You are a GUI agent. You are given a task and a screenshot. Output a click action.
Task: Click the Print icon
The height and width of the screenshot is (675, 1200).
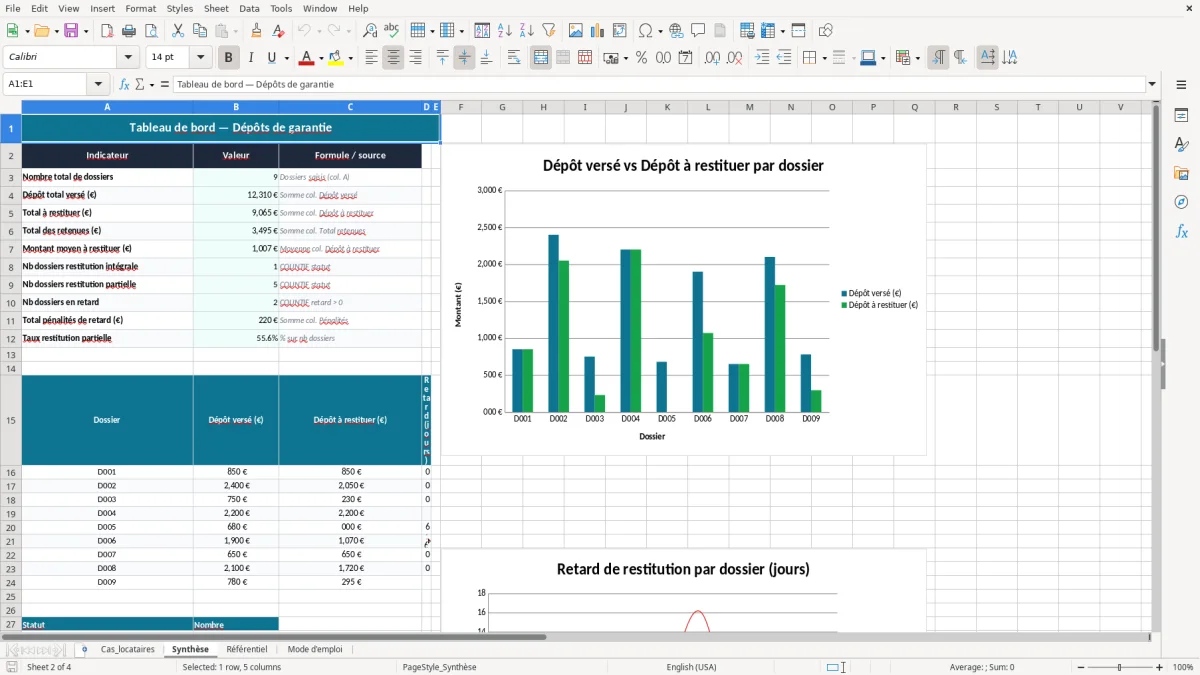[129, 31]
